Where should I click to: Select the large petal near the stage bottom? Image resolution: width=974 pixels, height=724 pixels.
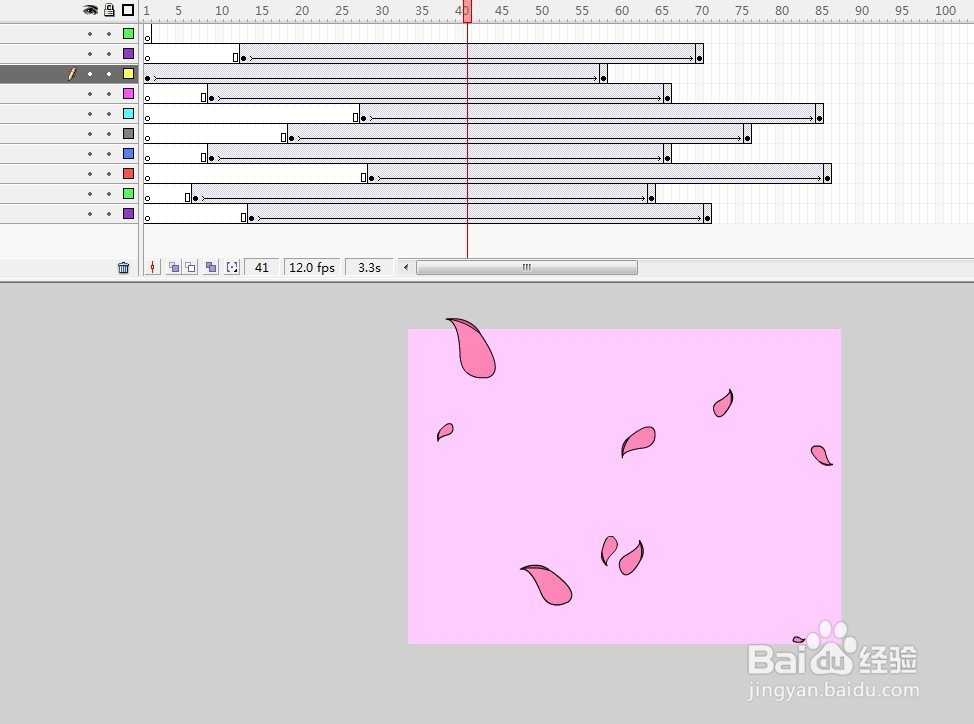point(548,585)
